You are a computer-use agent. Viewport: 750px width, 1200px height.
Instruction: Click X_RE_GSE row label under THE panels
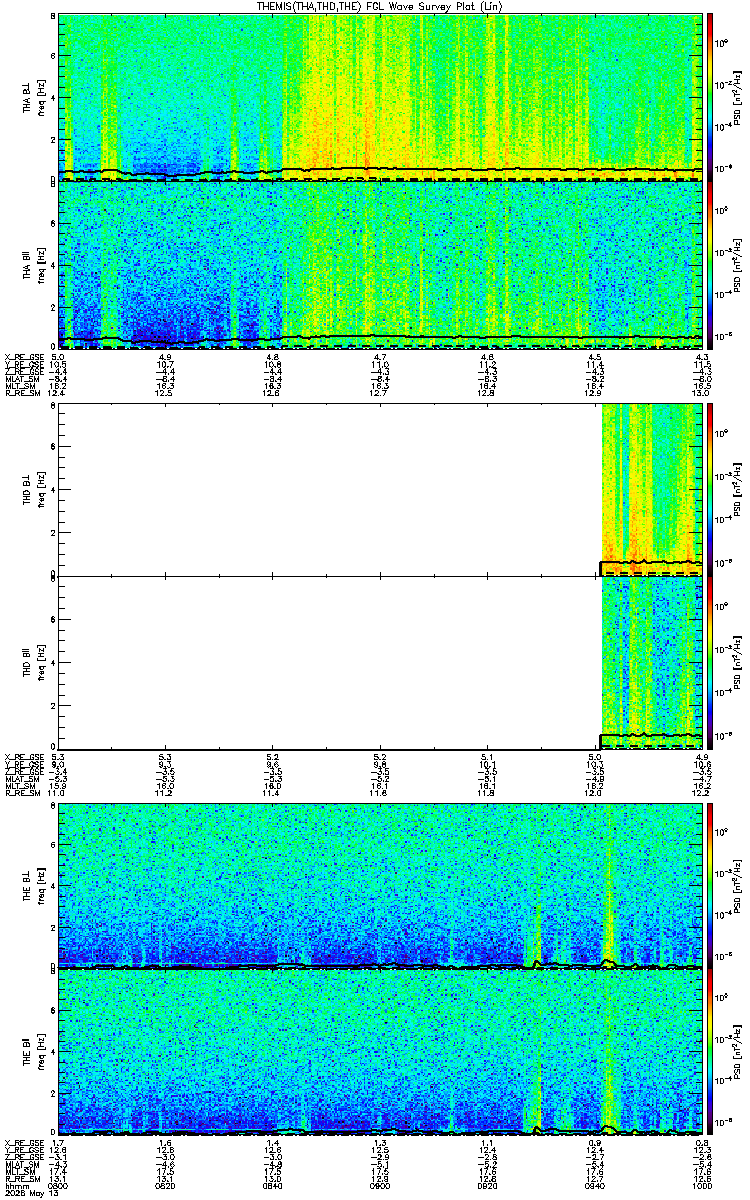point(24,1143)
